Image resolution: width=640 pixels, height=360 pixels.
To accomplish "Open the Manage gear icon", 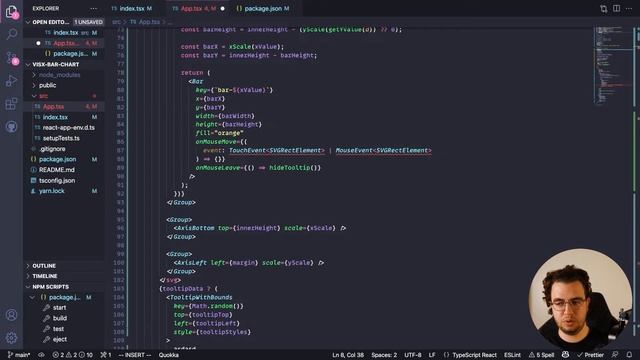I will click(11, 338).
